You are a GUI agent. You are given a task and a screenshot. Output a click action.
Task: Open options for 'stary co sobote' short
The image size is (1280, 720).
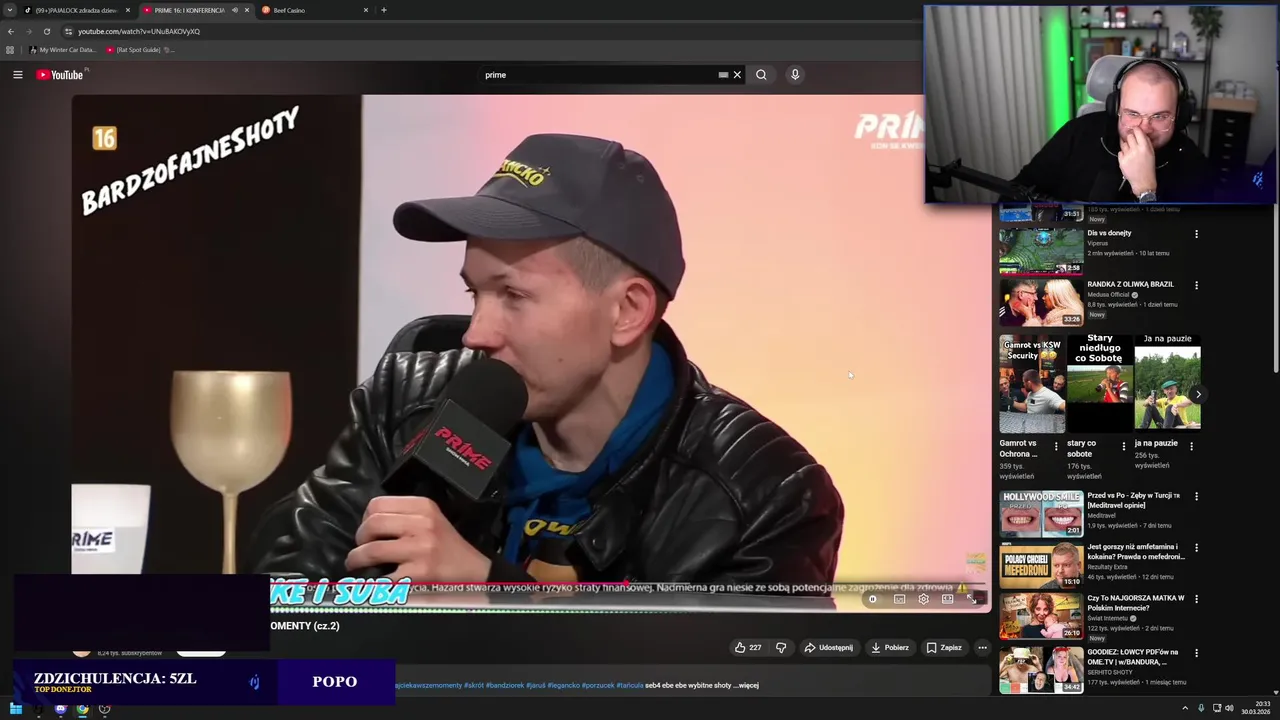(1123, 447)
